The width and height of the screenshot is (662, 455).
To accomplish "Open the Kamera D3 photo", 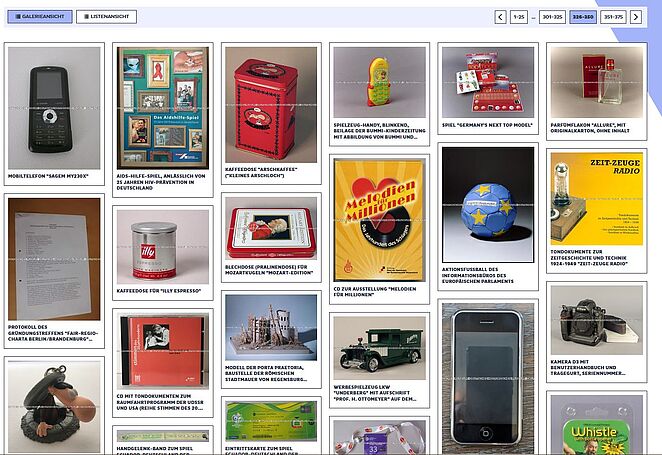I will tap(597, 320).
